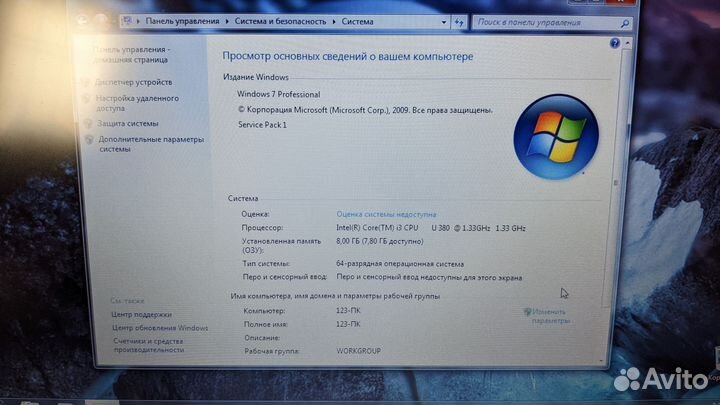
Task: Click the Система и безопасность breadcrumb
Action: (x=280, y=22)
